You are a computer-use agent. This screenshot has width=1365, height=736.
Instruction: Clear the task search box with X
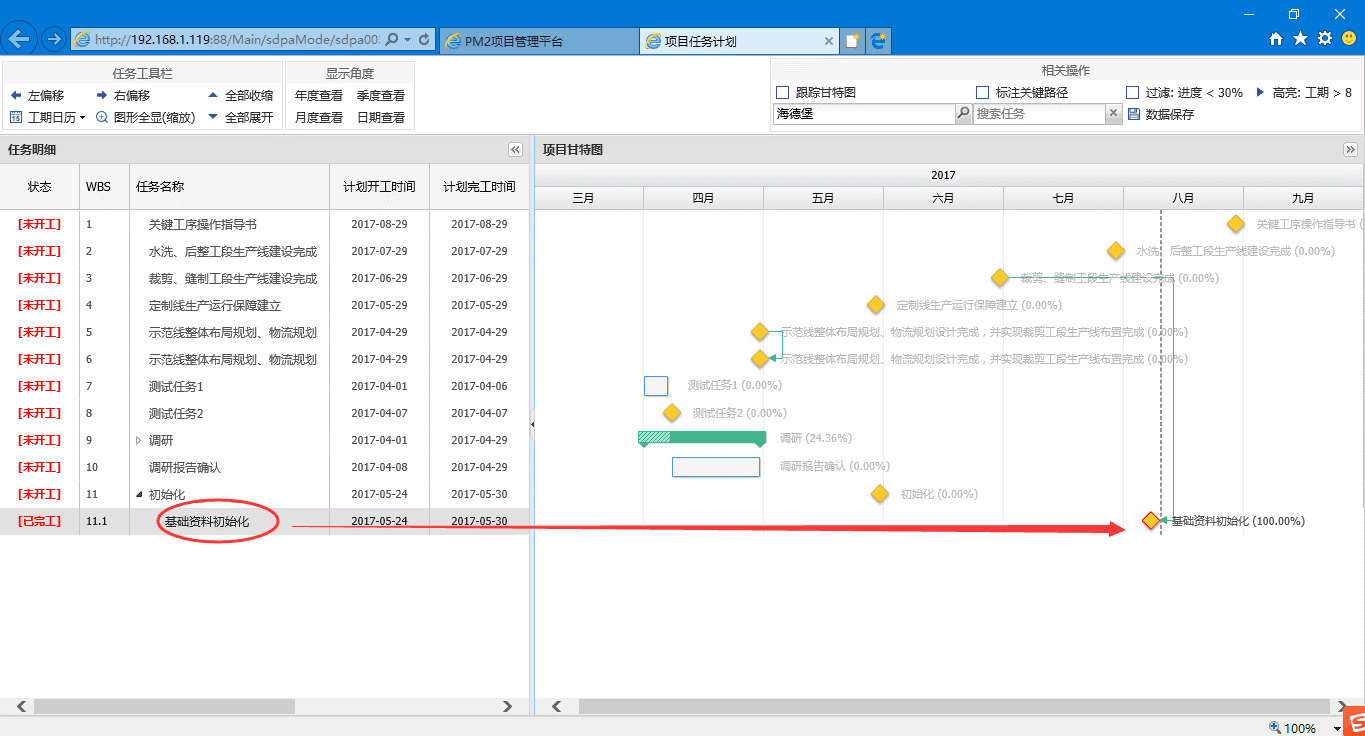click(x=1113, y=114)
